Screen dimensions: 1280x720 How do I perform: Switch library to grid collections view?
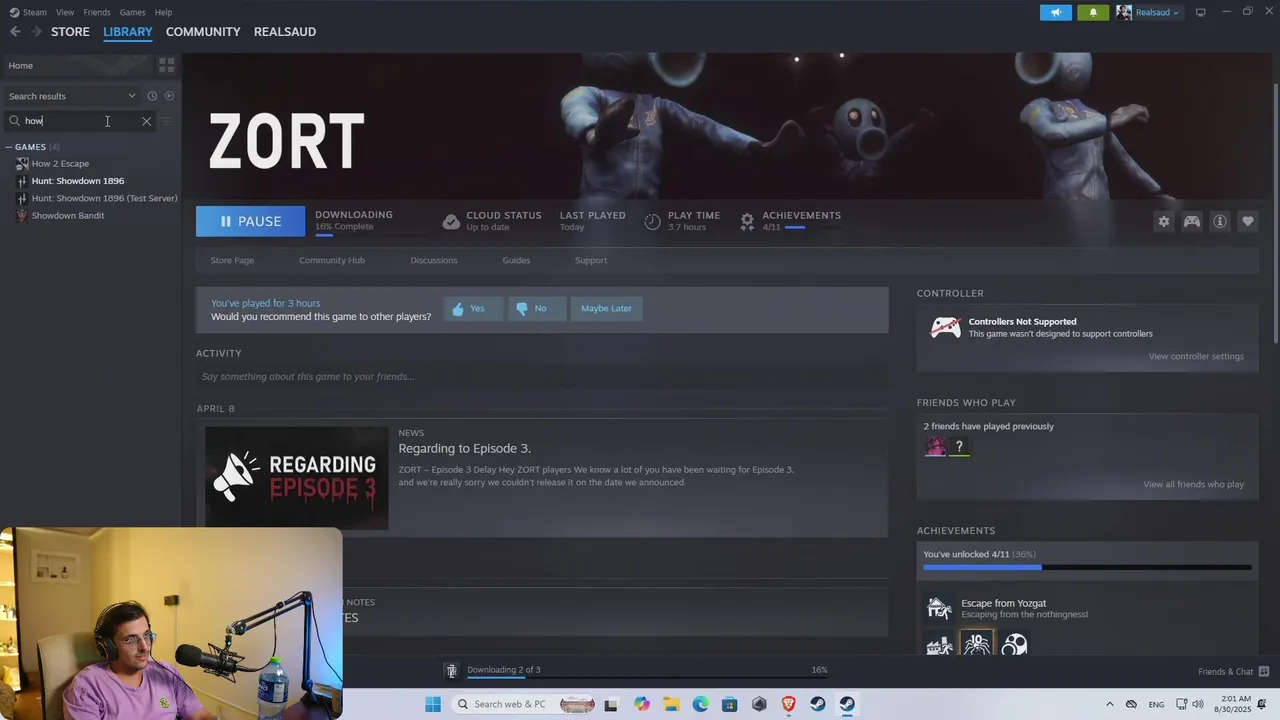[167, 65]
